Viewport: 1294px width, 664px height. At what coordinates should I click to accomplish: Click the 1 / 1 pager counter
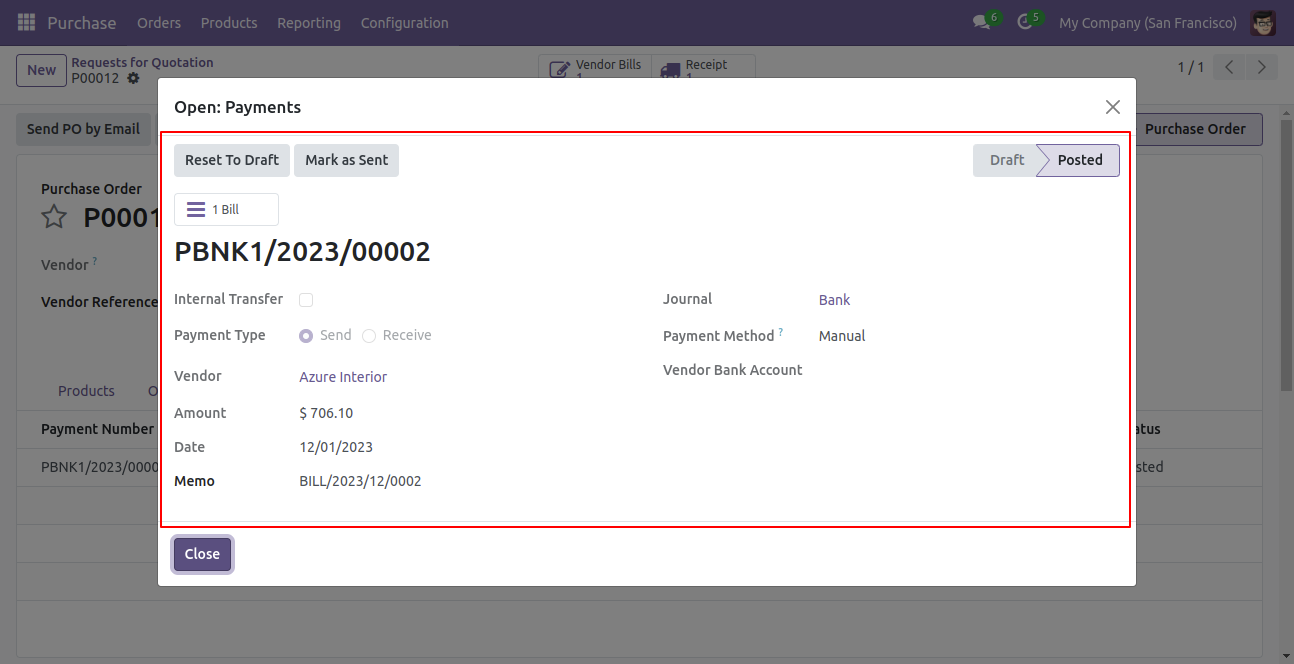(1190, 67)
